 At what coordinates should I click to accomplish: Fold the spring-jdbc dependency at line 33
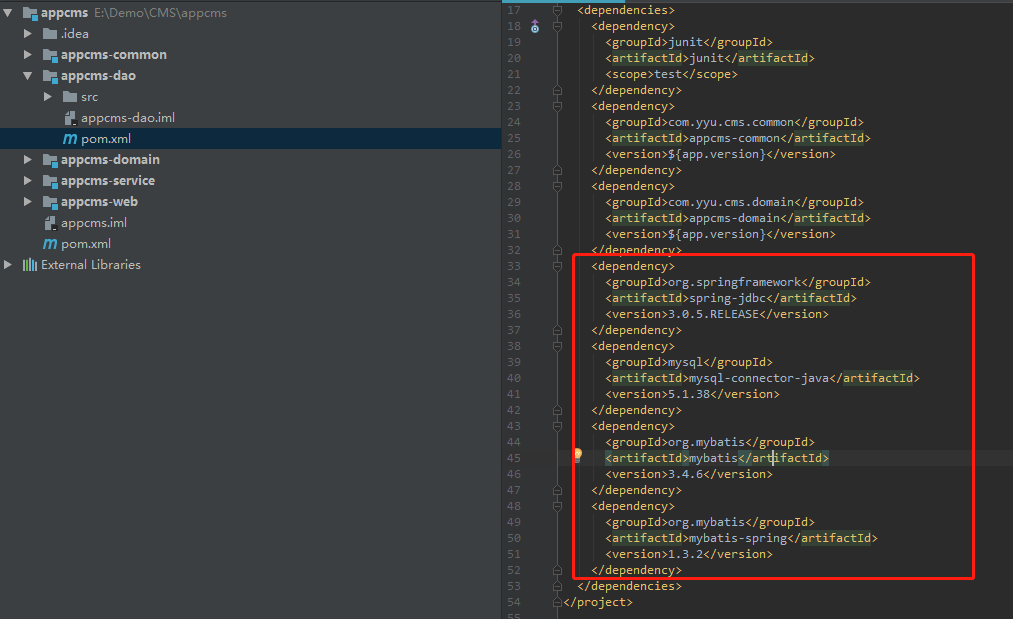(x=558, y=266)
